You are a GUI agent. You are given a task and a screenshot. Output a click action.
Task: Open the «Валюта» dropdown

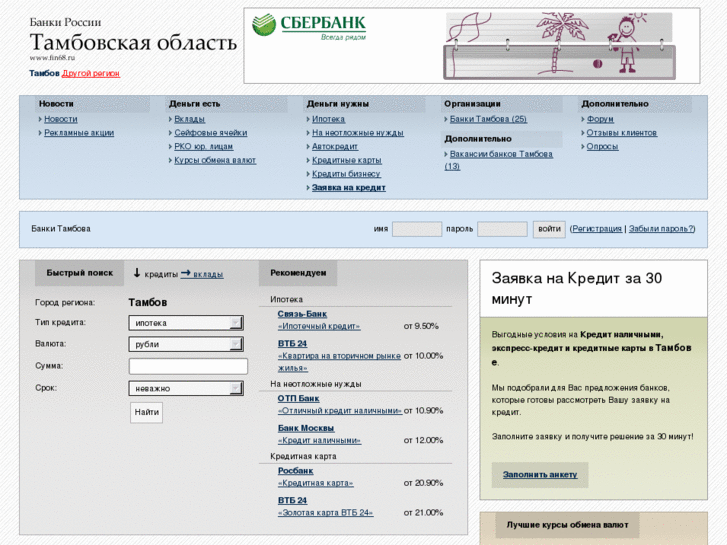pos(186,344)
